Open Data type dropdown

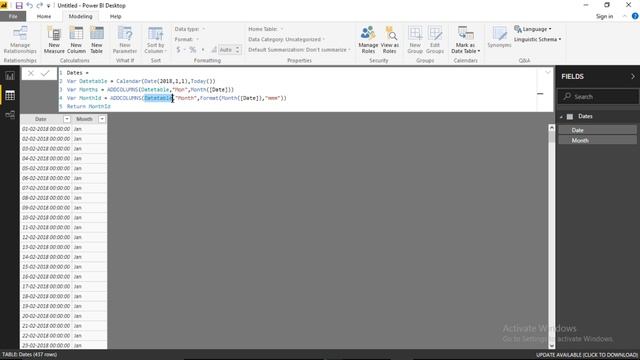pos(190,29)
